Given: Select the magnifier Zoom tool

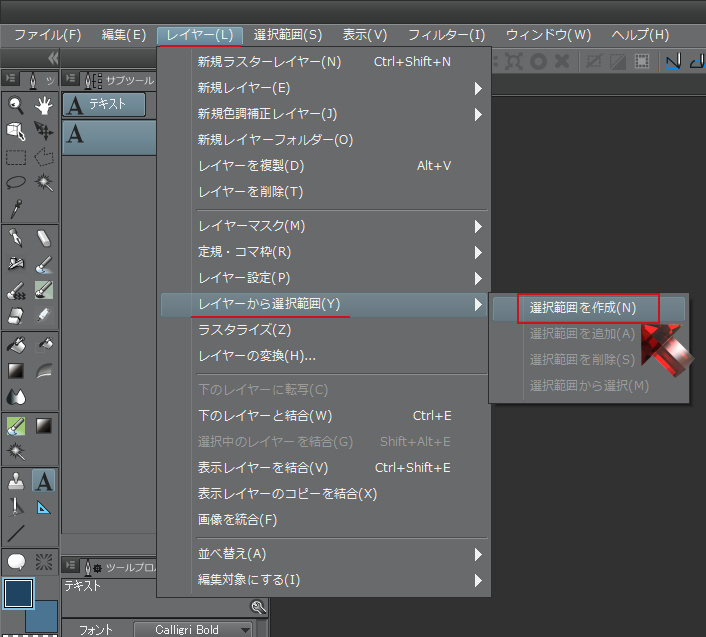Looking at the screenshot, I should (x=16, y=106).
